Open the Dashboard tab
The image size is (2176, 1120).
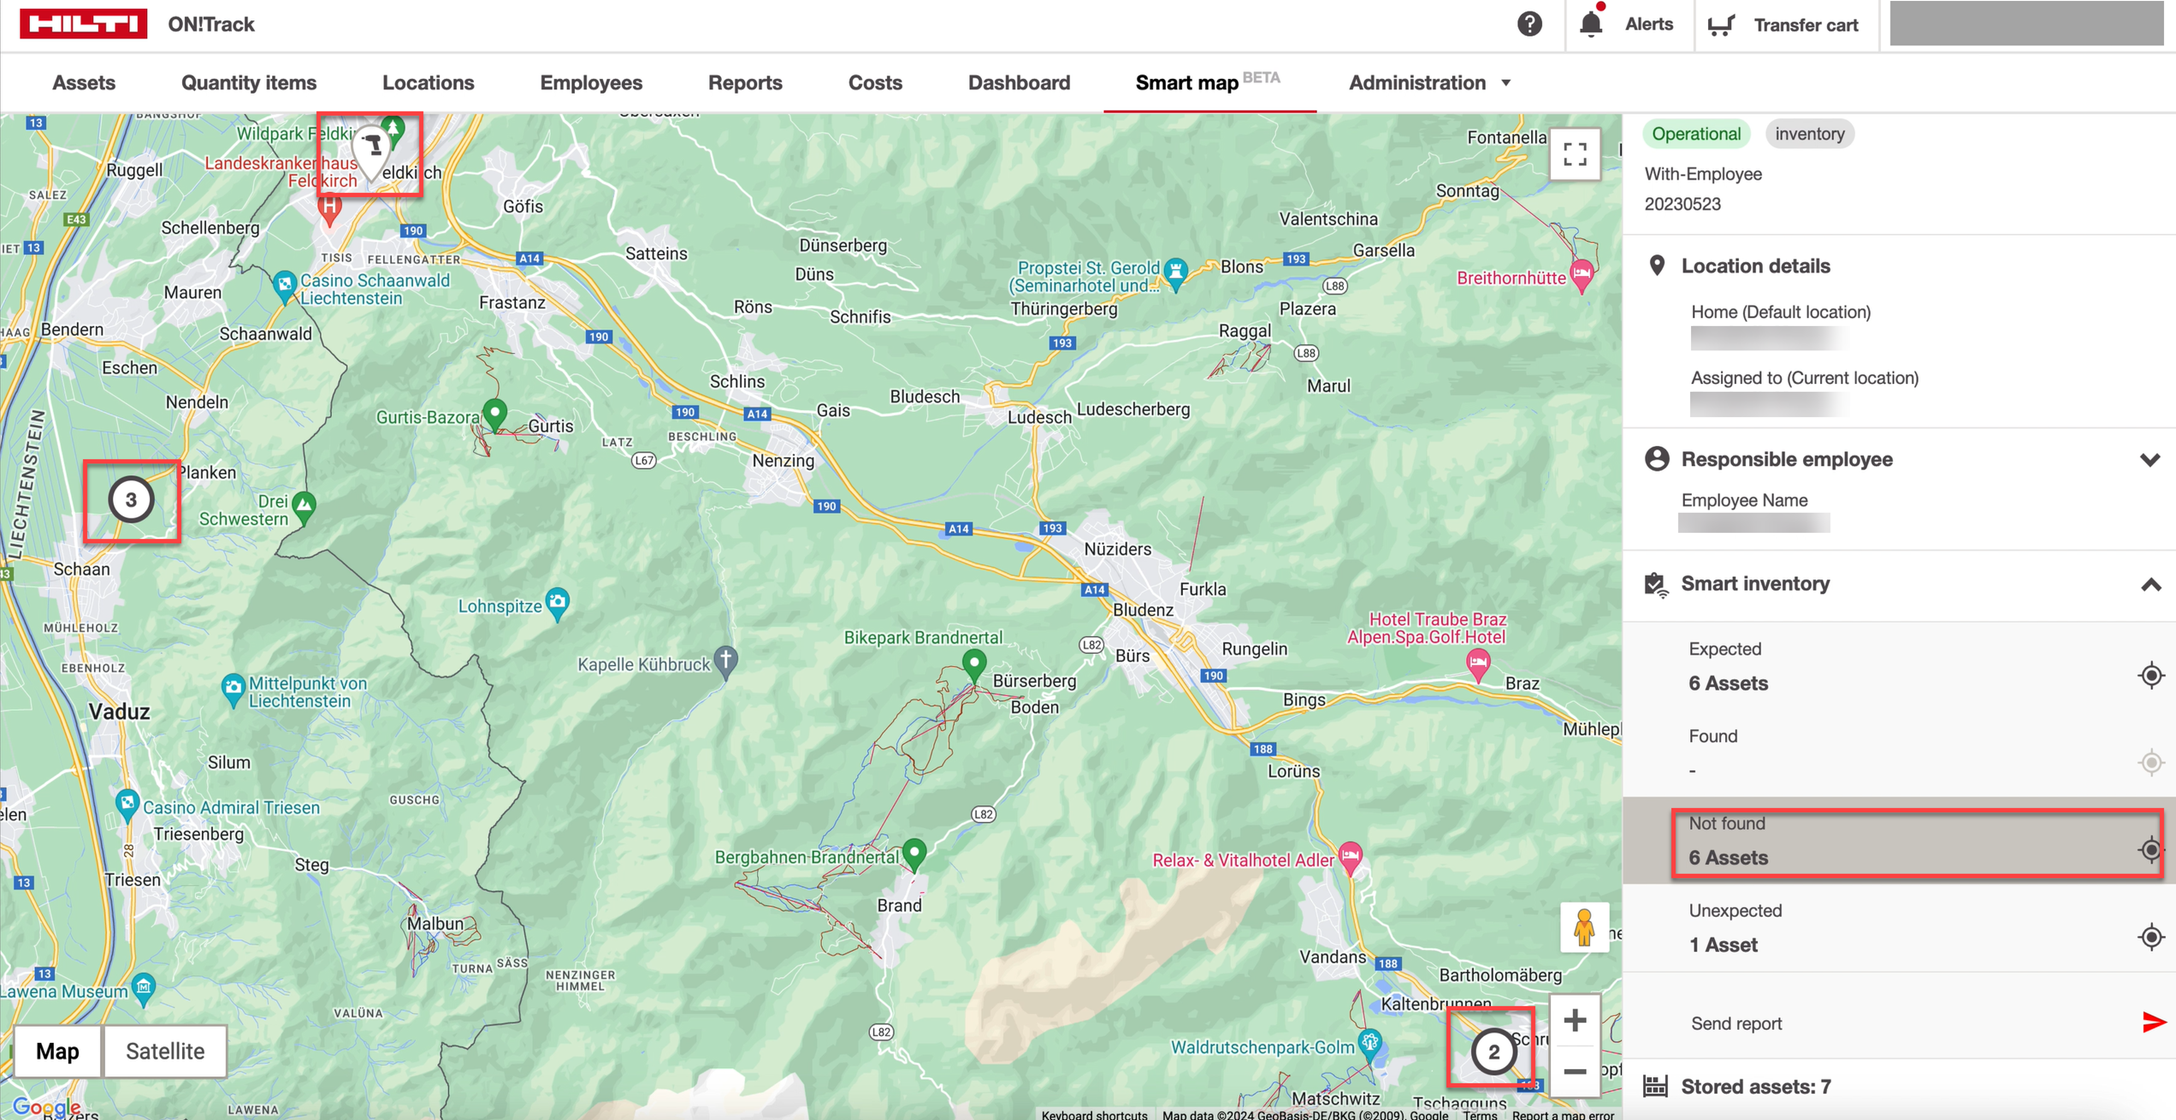tap(1019, 83)
